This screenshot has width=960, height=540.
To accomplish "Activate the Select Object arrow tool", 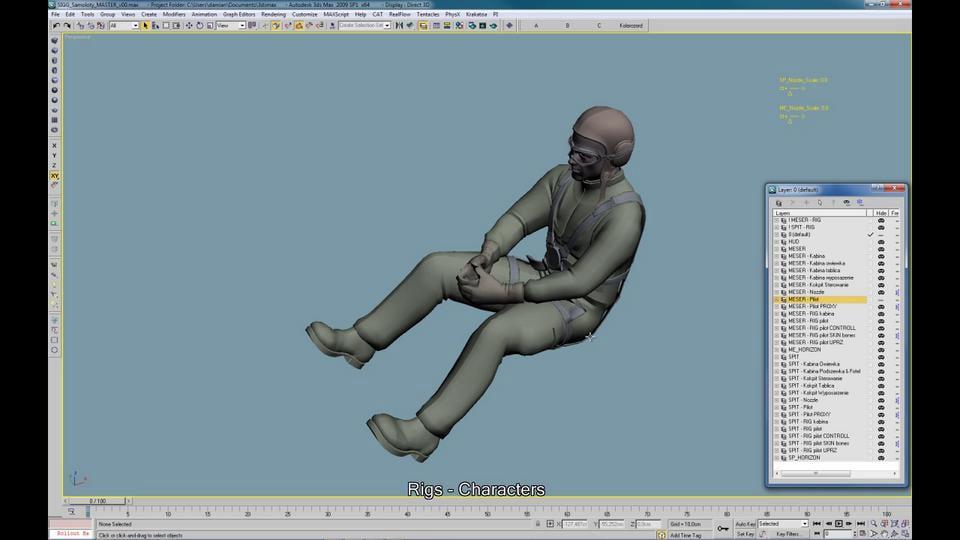I will click(145, 26).
